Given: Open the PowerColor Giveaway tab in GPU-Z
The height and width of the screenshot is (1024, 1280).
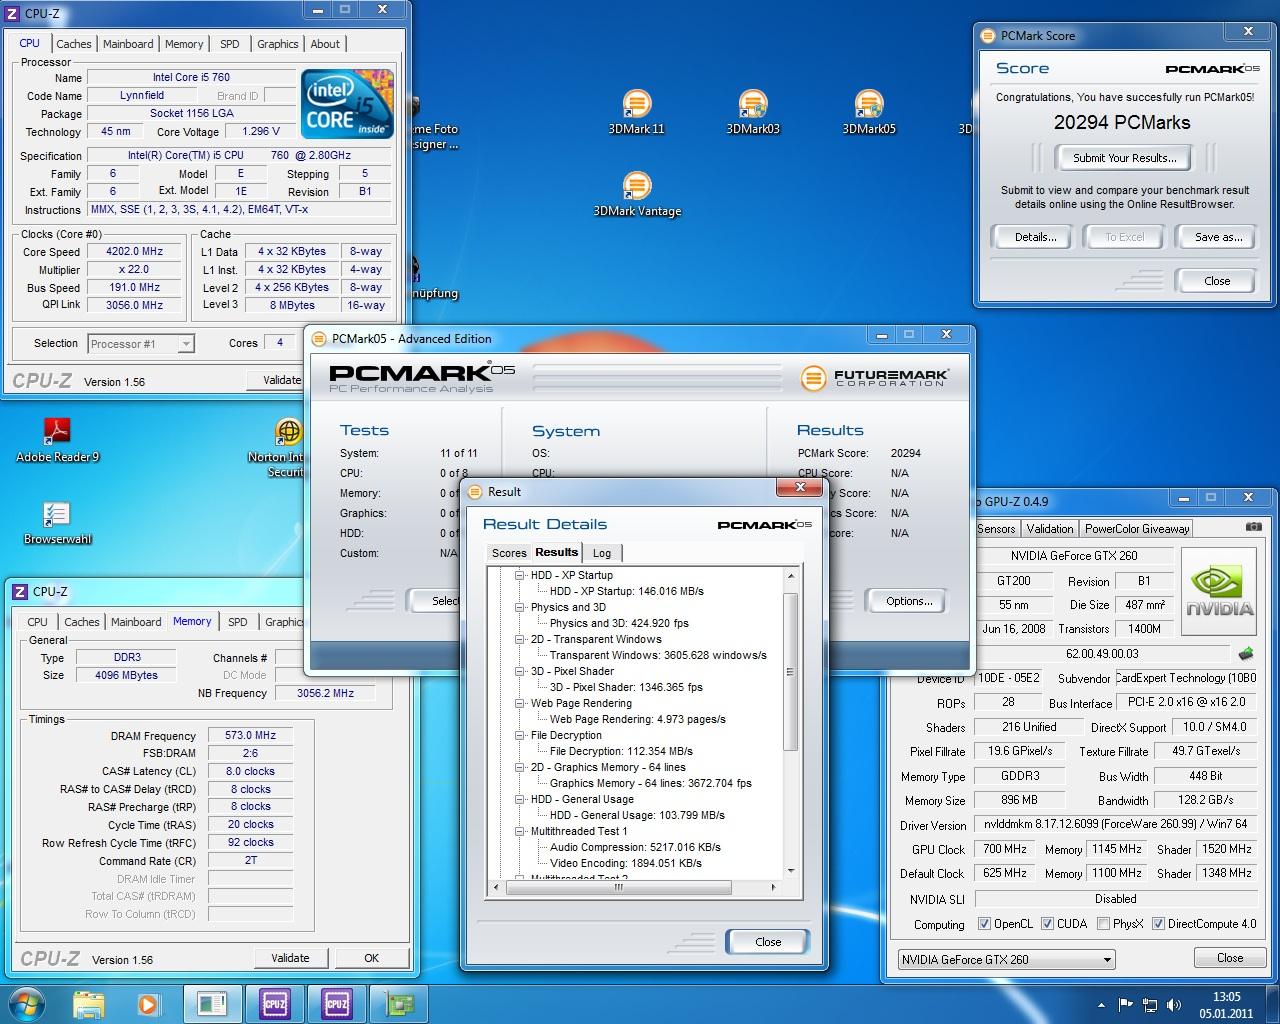Looking at the screenshot, I should point(1137,529).
